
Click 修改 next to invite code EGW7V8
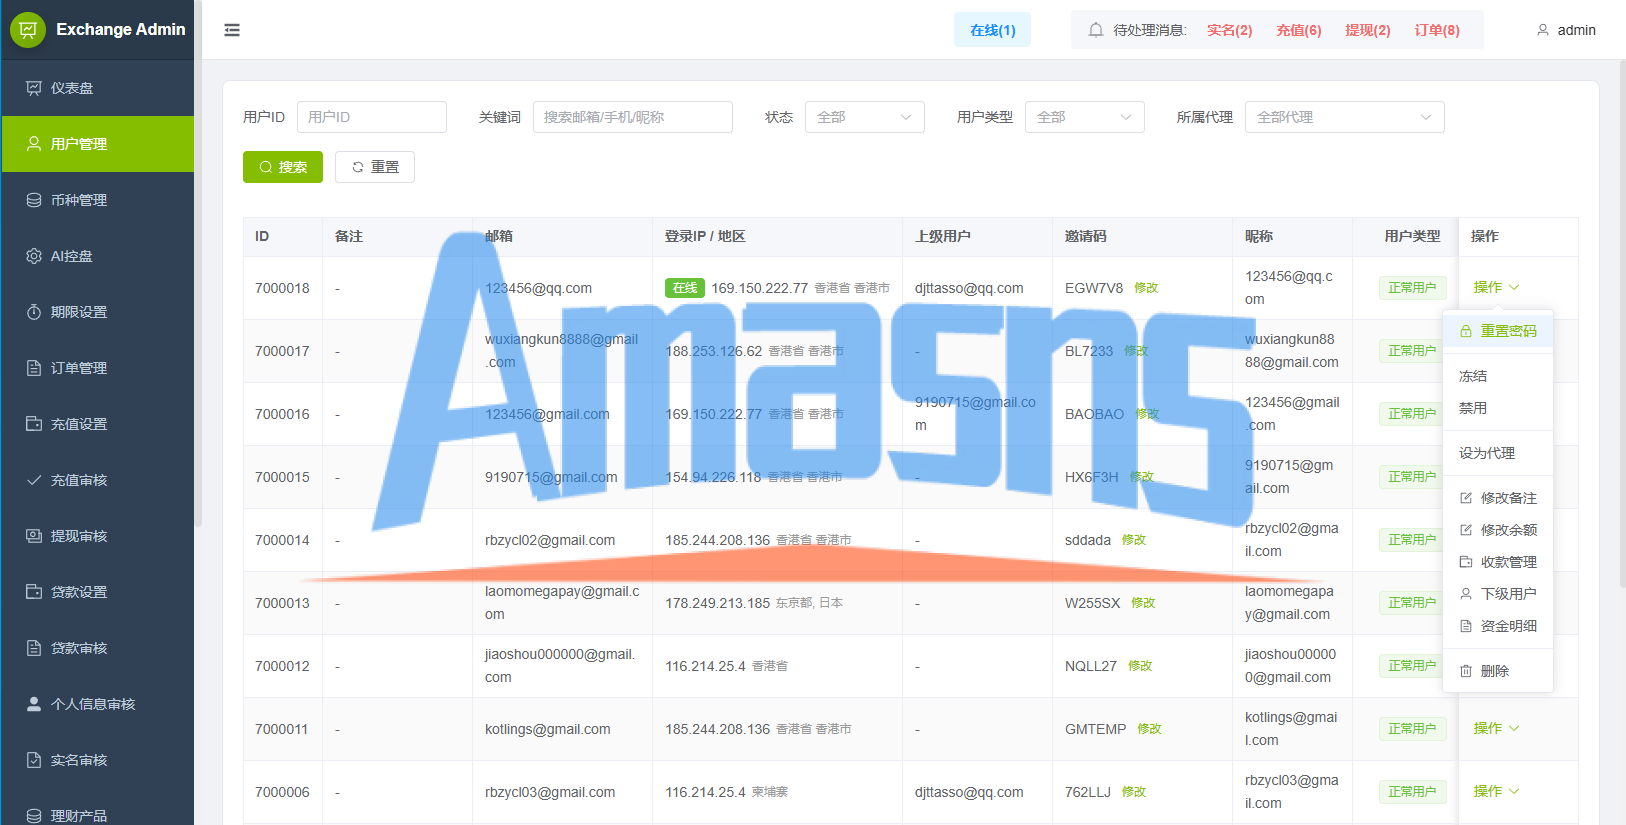pos(1146,288)
